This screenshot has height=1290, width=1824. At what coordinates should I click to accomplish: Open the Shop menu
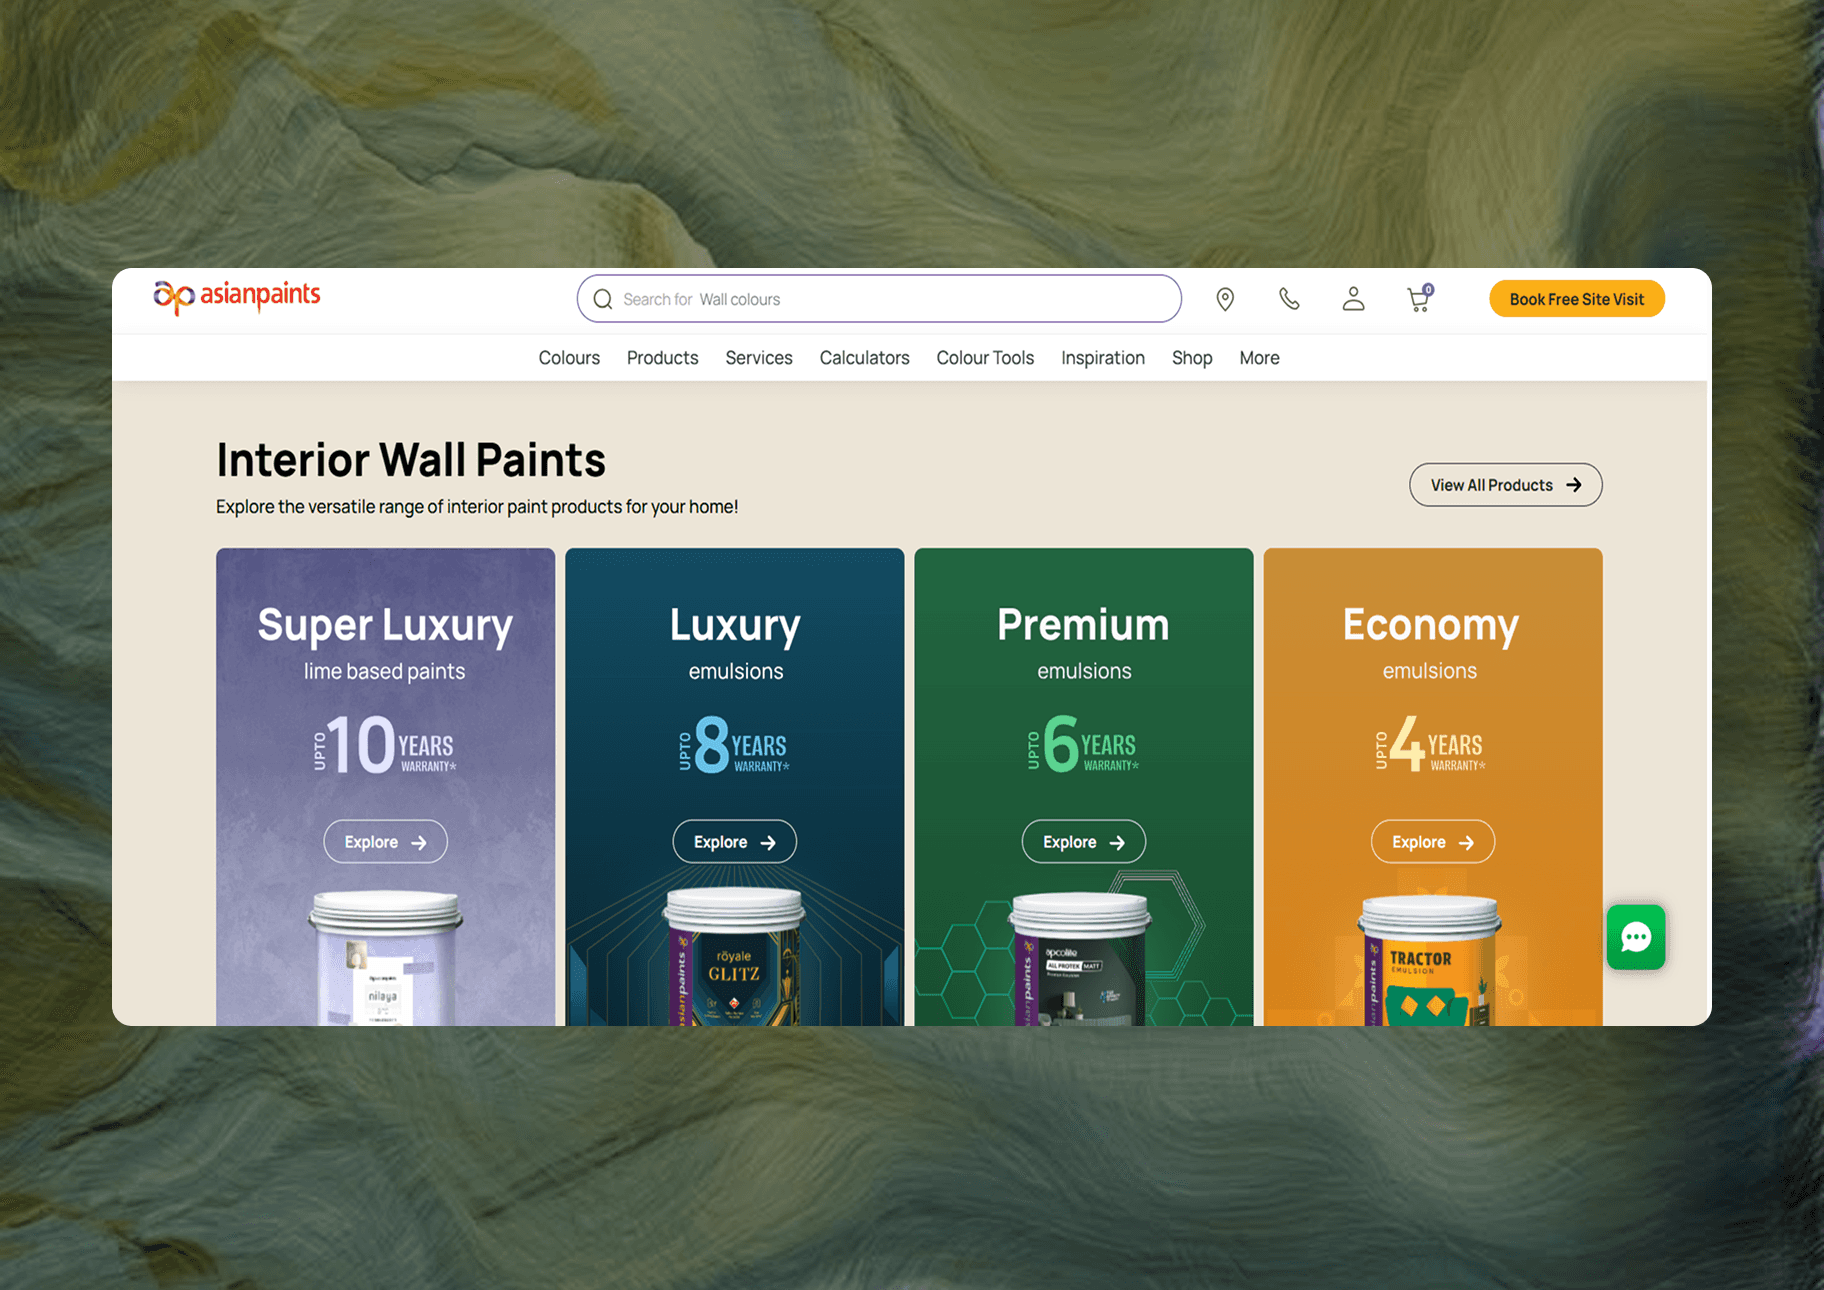[1192, 358]
